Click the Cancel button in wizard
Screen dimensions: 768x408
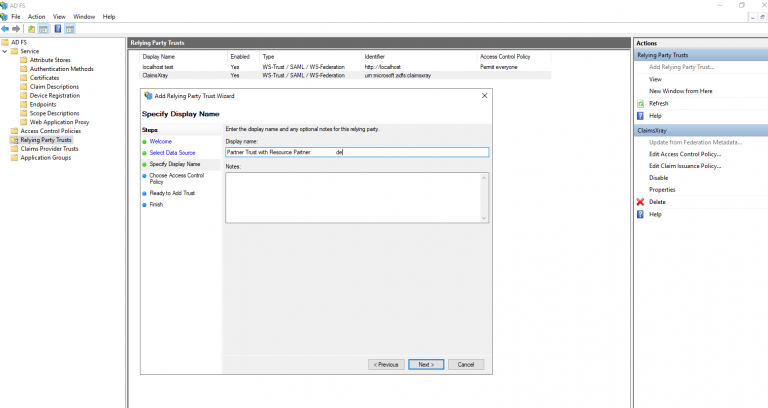(x=466, y=364)
